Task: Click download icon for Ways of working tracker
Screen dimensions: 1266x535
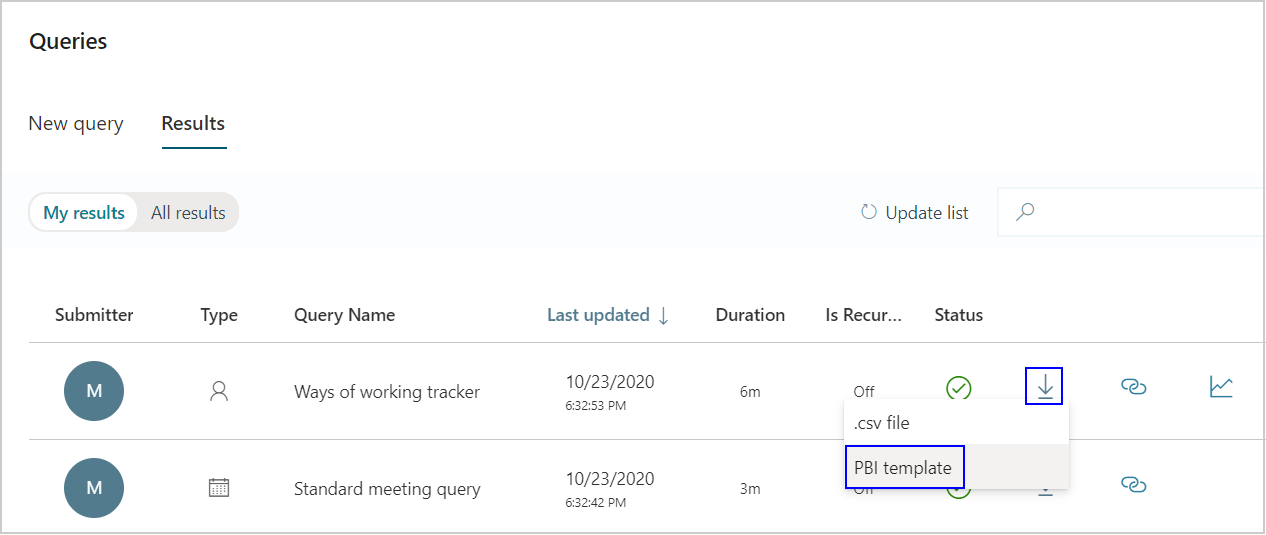Action: coord(1045,387)
